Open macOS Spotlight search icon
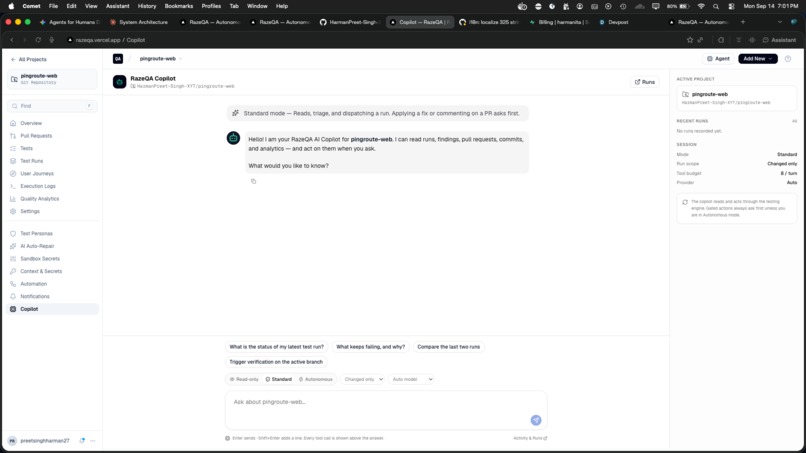The width and height of the screenshot is (806, 453). (716, 6)
